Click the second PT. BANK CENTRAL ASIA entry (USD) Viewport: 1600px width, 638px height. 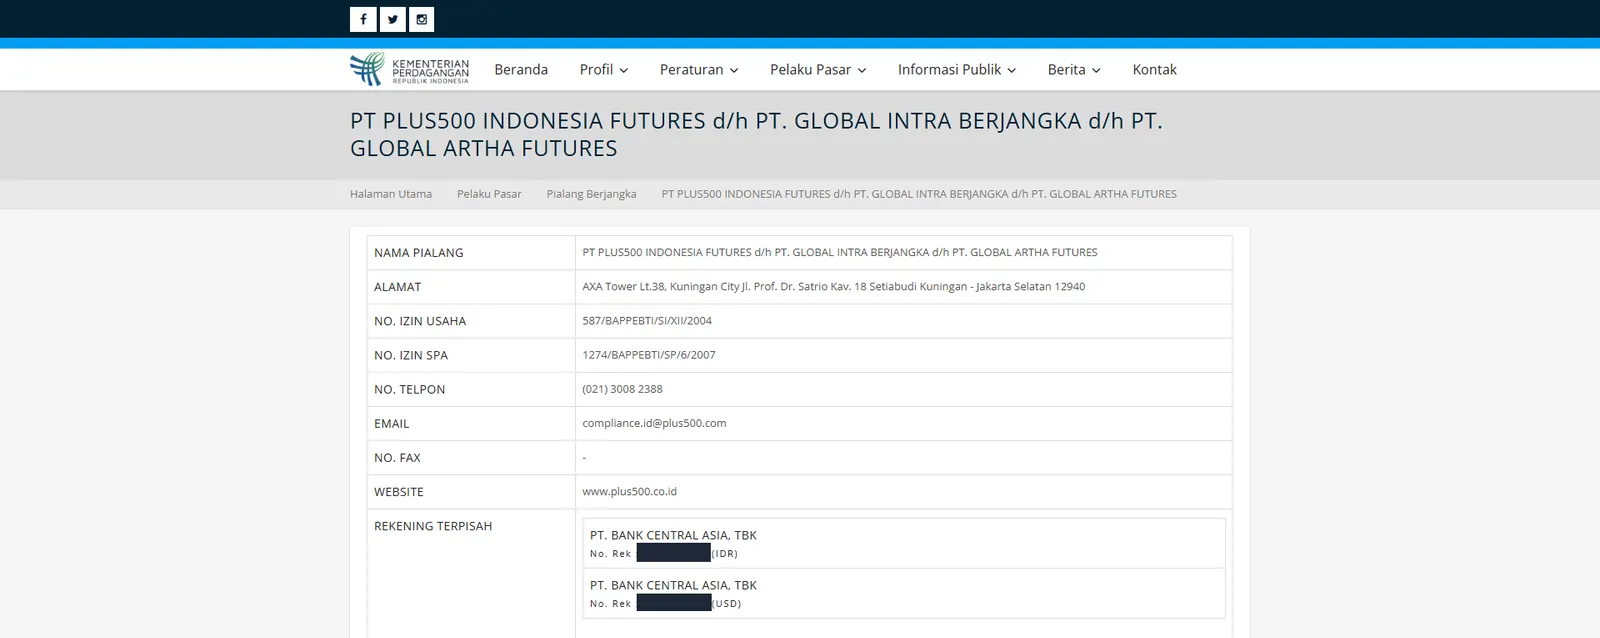904,594
